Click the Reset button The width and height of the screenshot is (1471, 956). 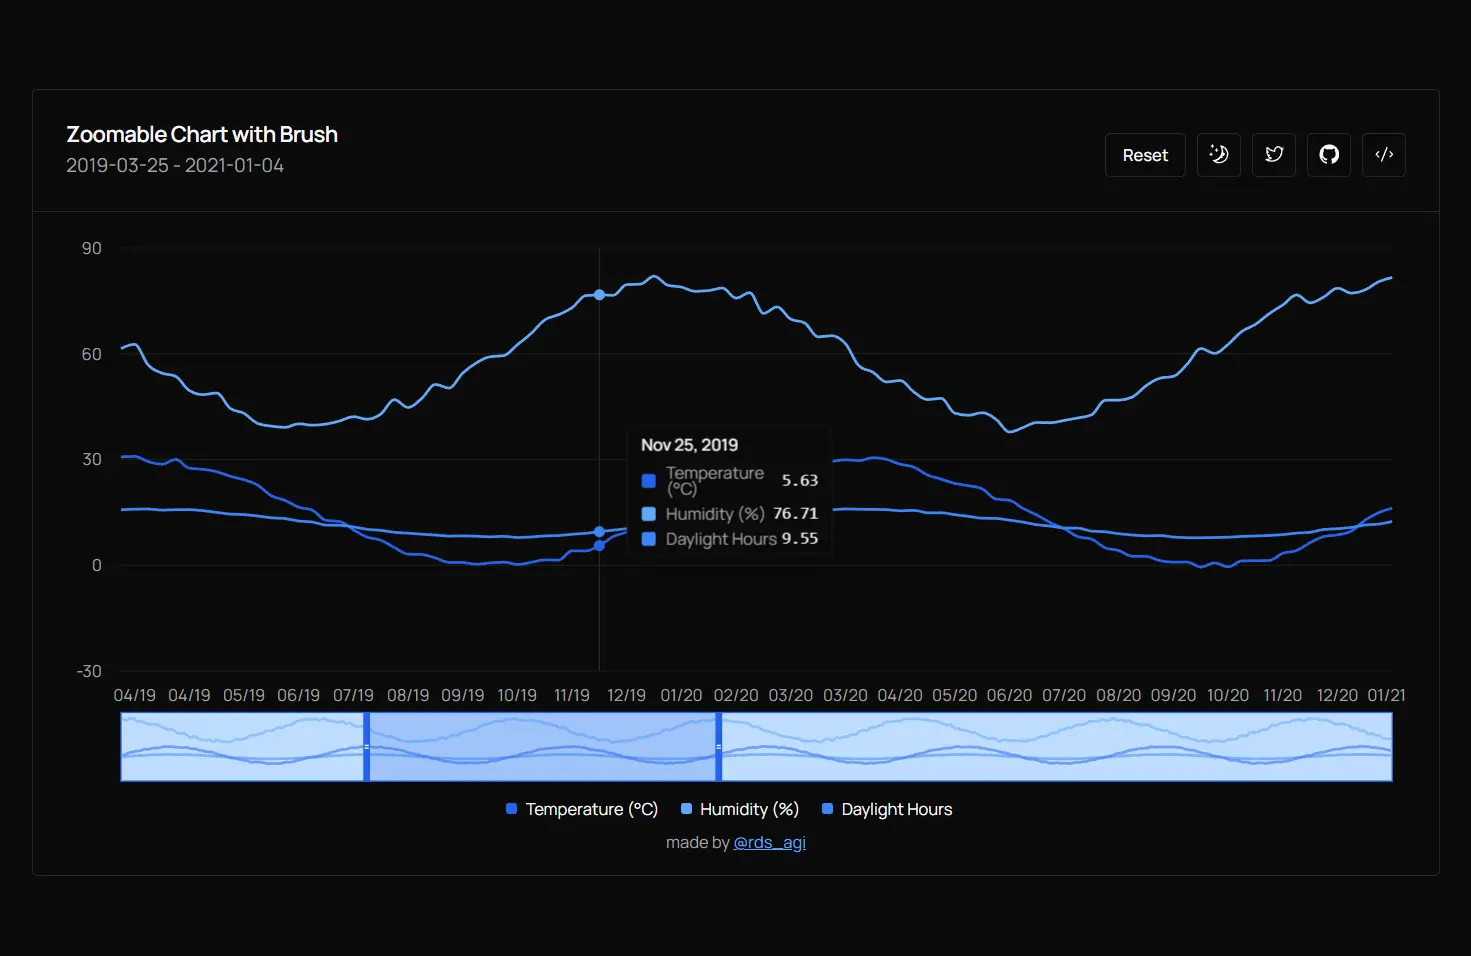tap(1144, 155)
